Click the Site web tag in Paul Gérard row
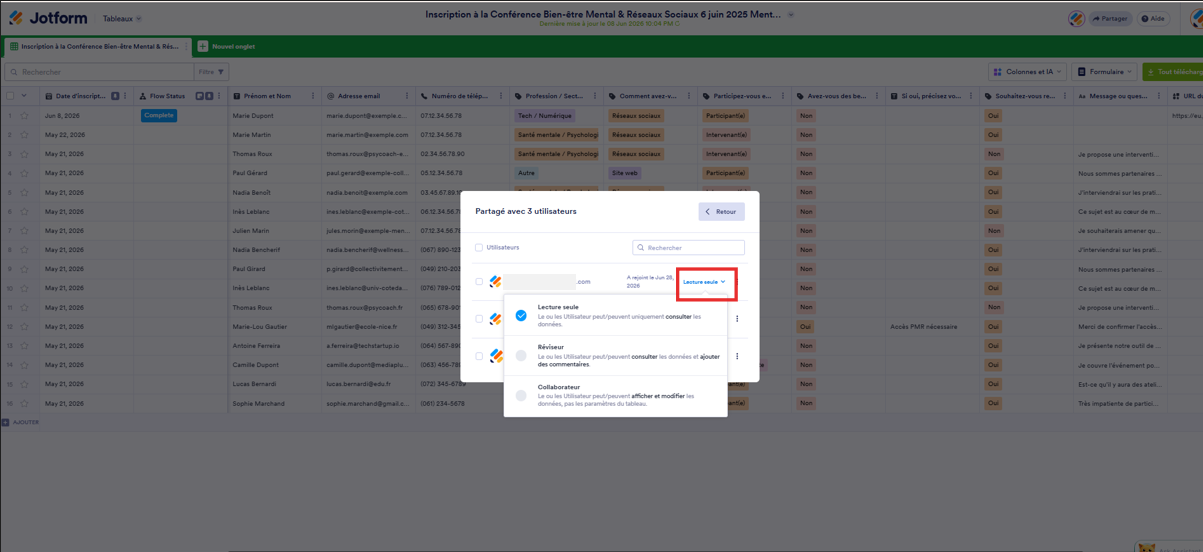 click(625, 173)
